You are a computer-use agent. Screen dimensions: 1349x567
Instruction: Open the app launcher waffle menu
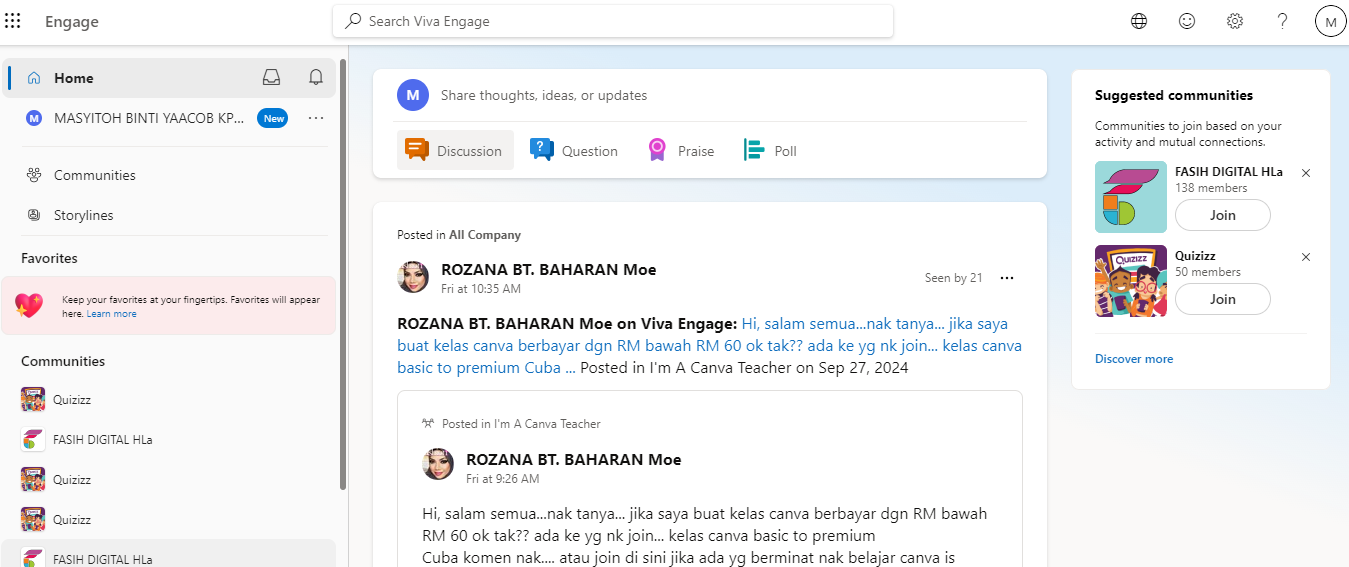(x=13, y=21)
